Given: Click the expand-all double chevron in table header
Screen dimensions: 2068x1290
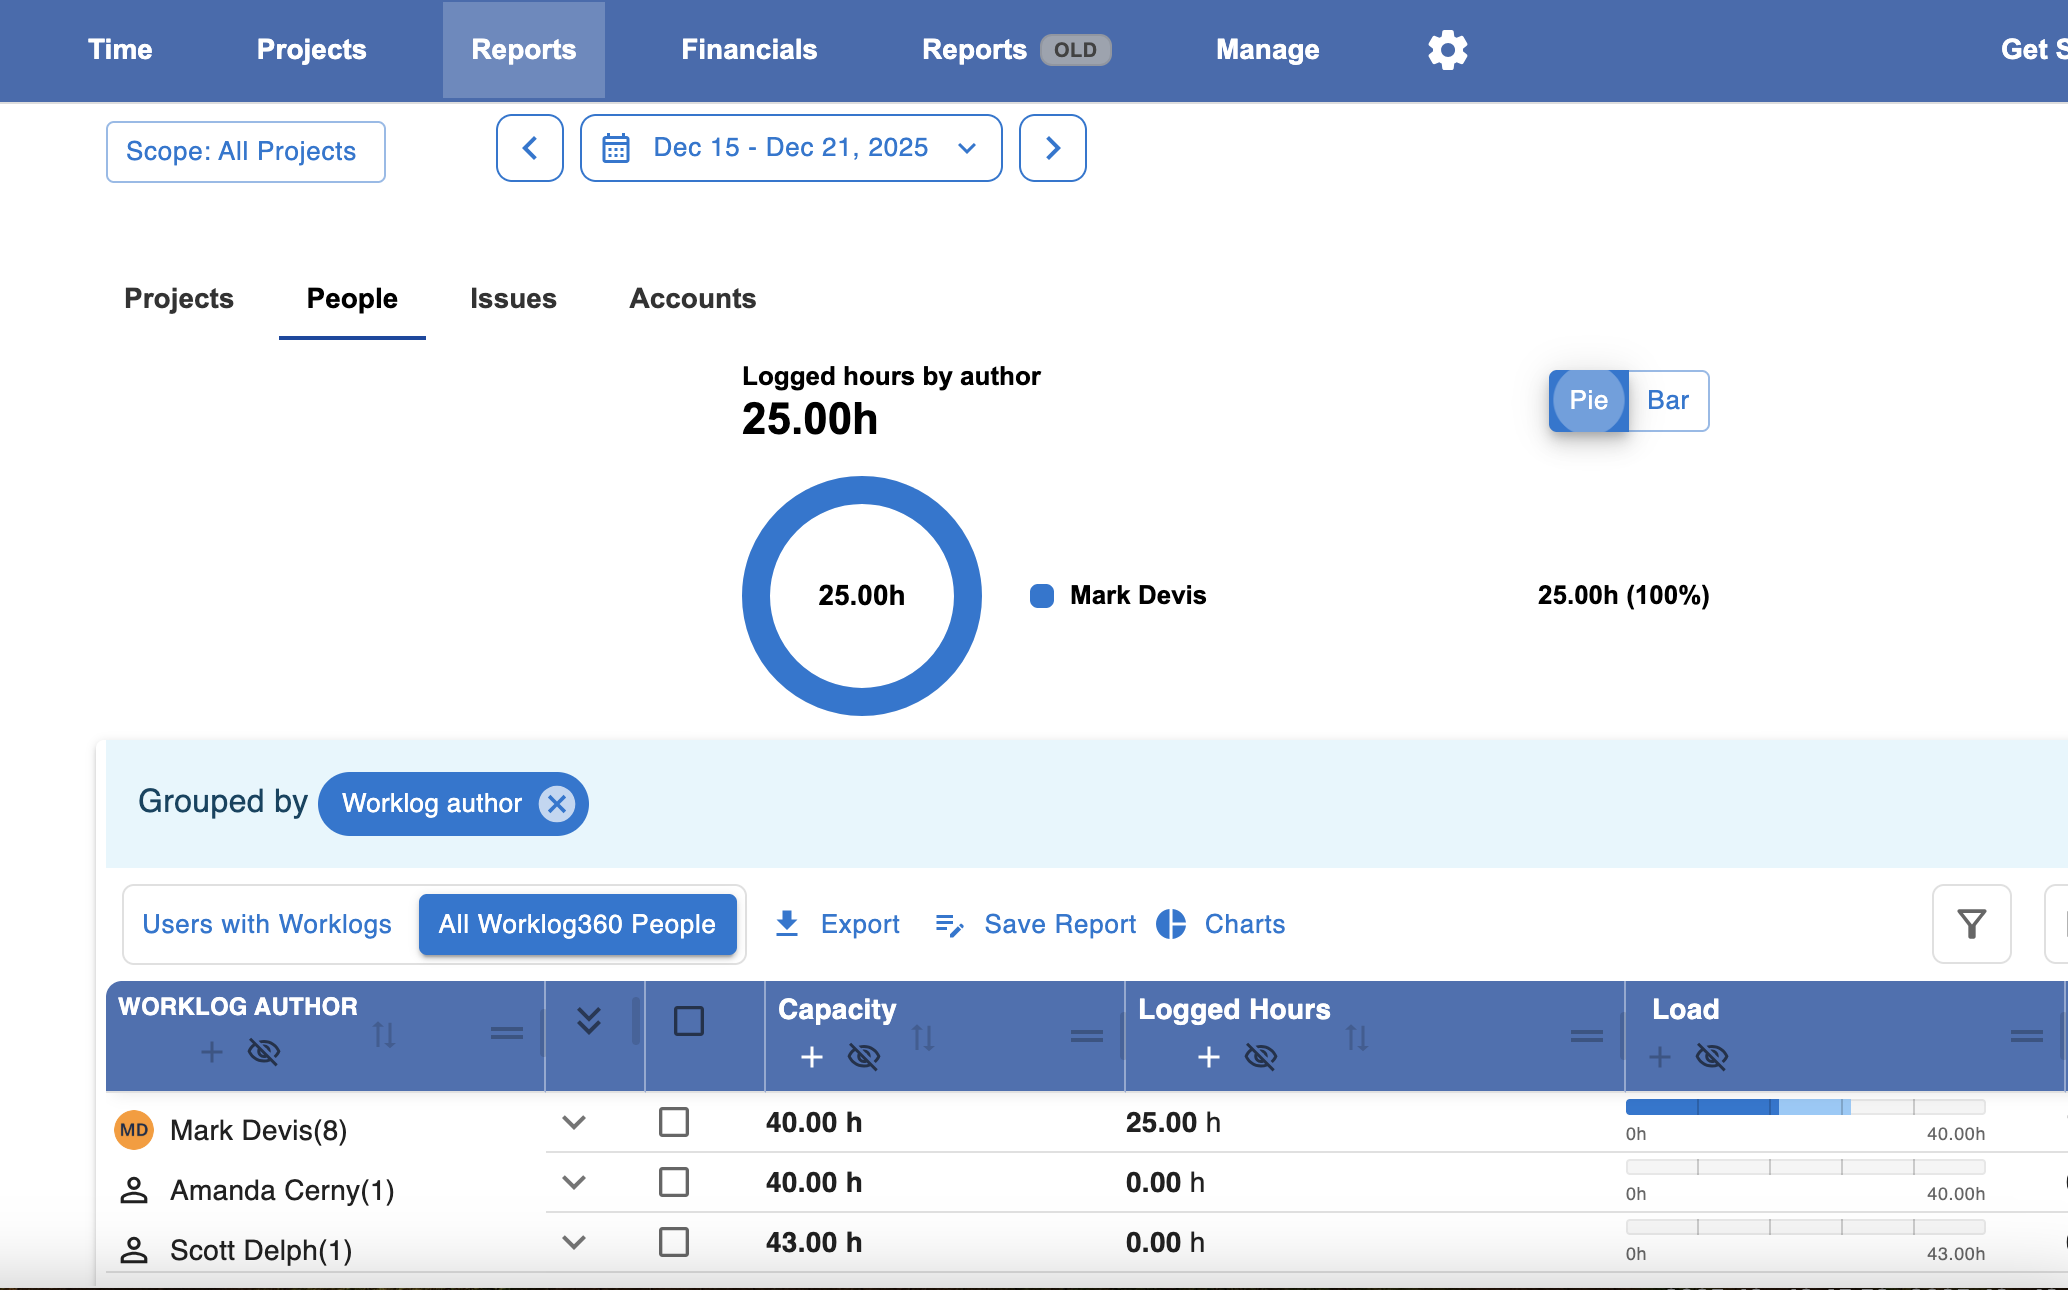Looking at the screenshot, I should [x=589, y=1020].
